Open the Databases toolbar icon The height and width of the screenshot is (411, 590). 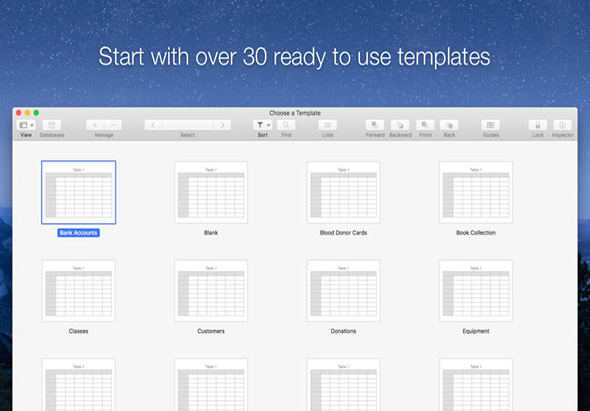point(52,125)
